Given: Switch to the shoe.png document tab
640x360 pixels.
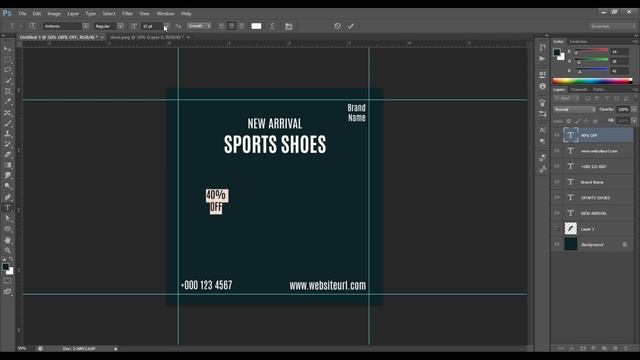Looking at the screenshot, I should 147,37.
